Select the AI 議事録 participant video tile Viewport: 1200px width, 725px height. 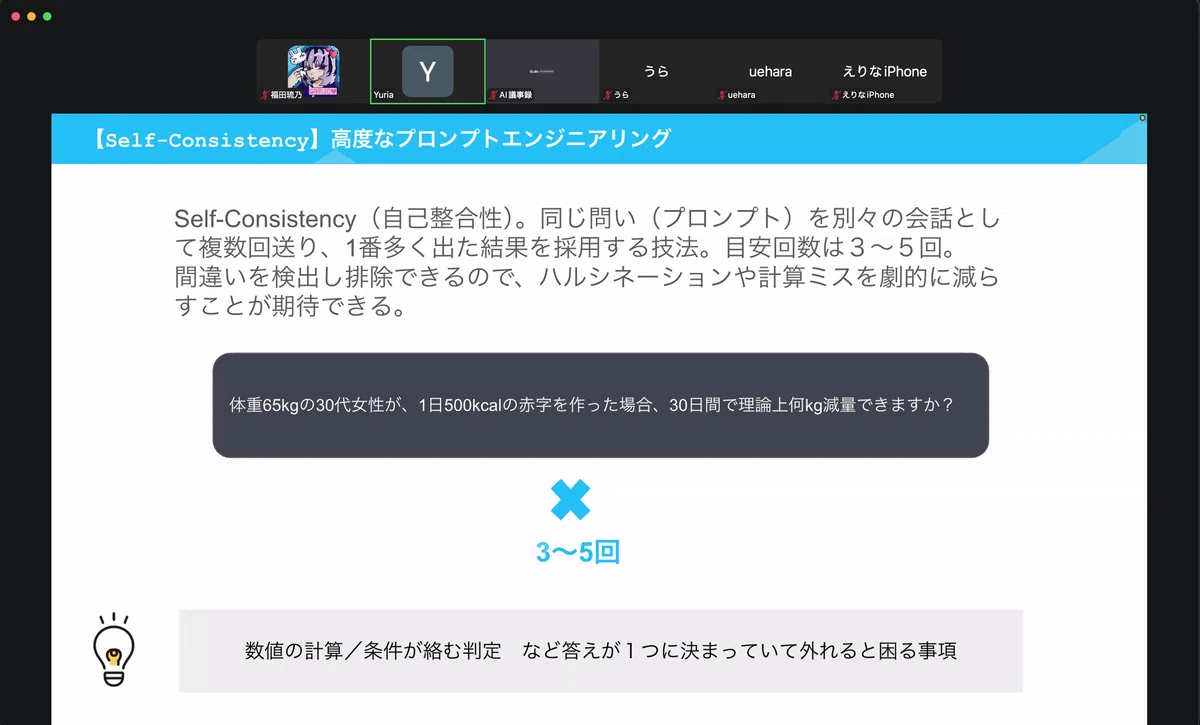pyautogui.click(x=542, y=71)
